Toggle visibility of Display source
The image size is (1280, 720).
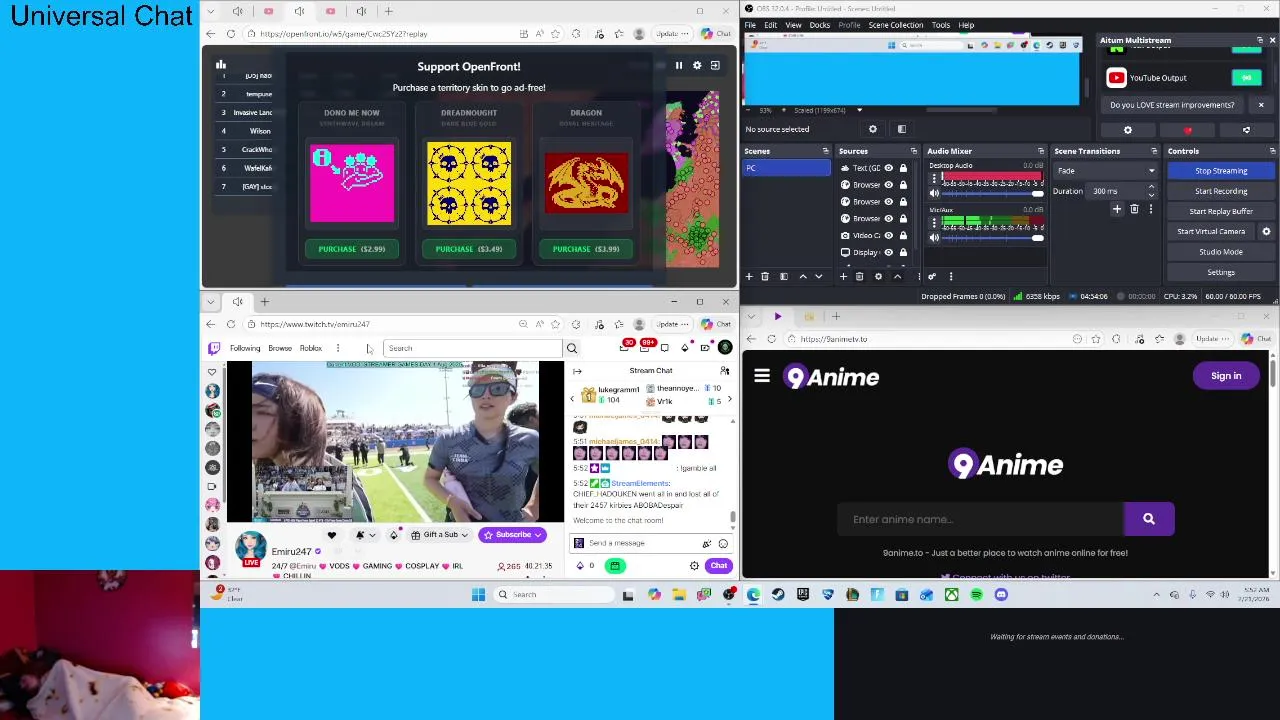pyautogui.click(x=888, y=252)
